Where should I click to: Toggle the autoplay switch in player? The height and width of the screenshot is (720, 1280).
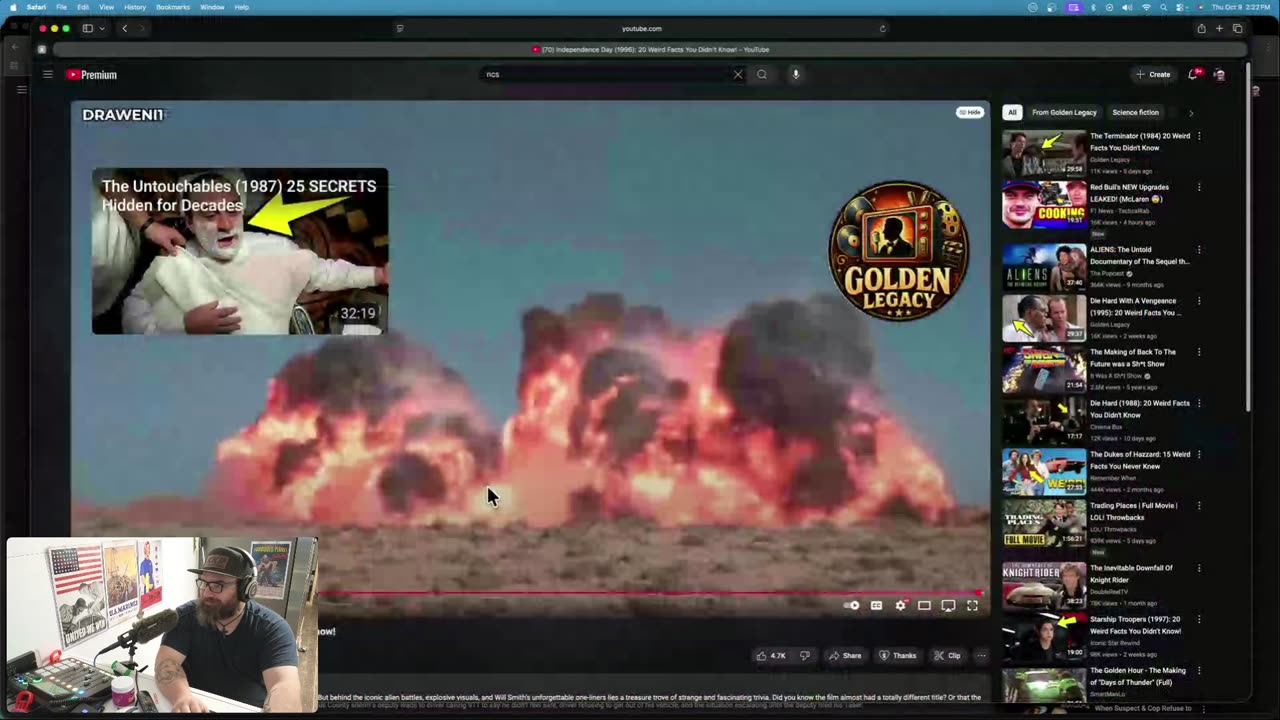851,605
